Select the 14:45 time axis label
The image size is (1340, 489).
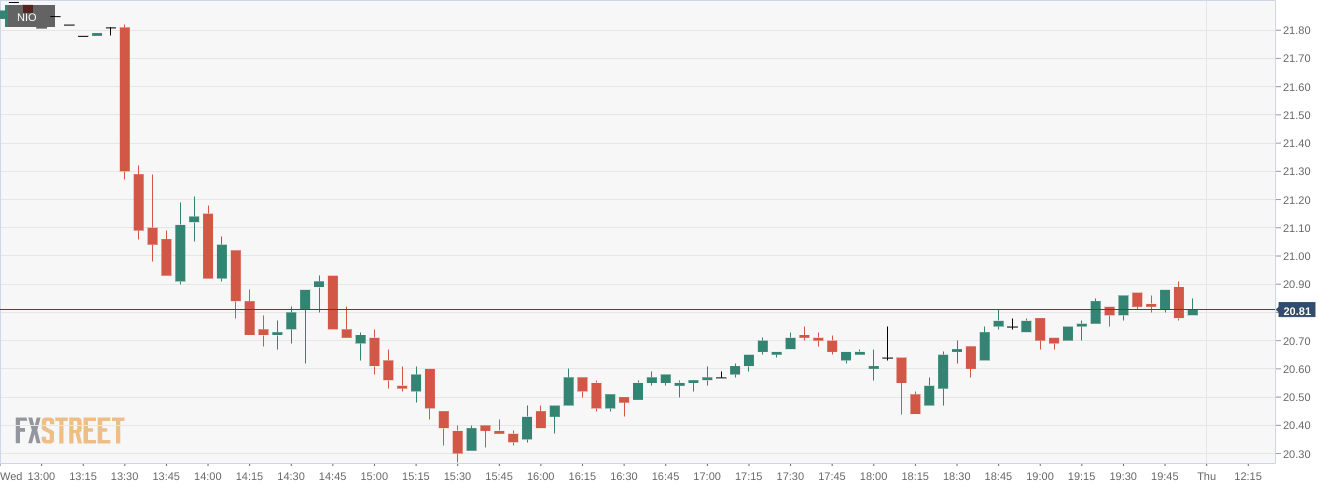[333, 476]
